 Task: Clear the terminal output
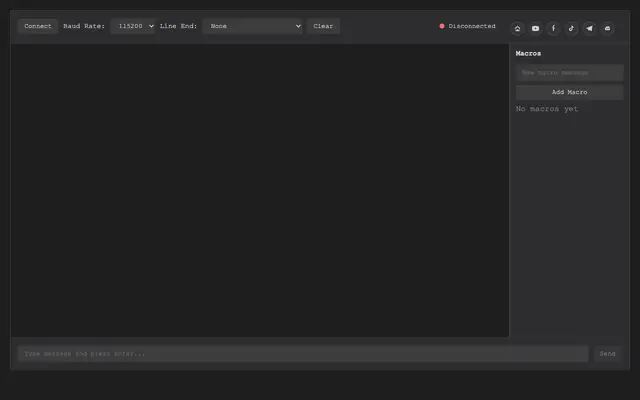tap(323, 26)
